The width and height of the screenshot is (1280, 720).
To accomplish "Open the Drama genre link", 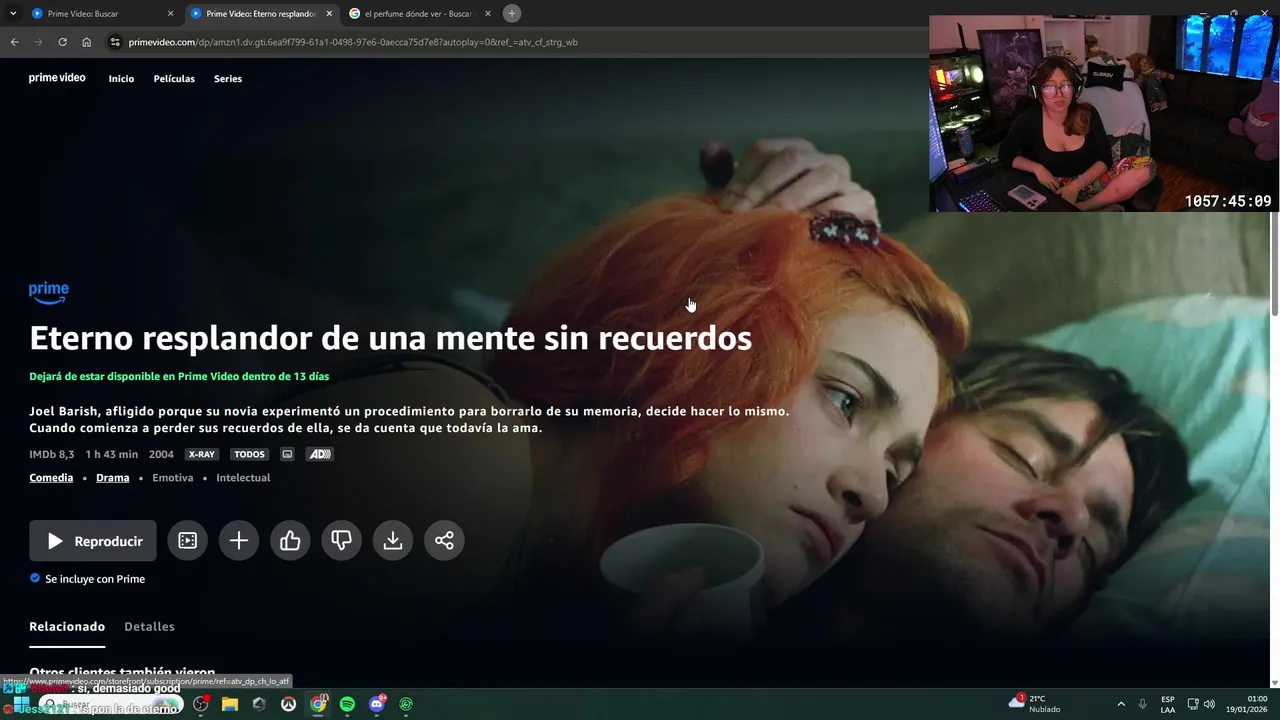I will (x=113, y=478).
